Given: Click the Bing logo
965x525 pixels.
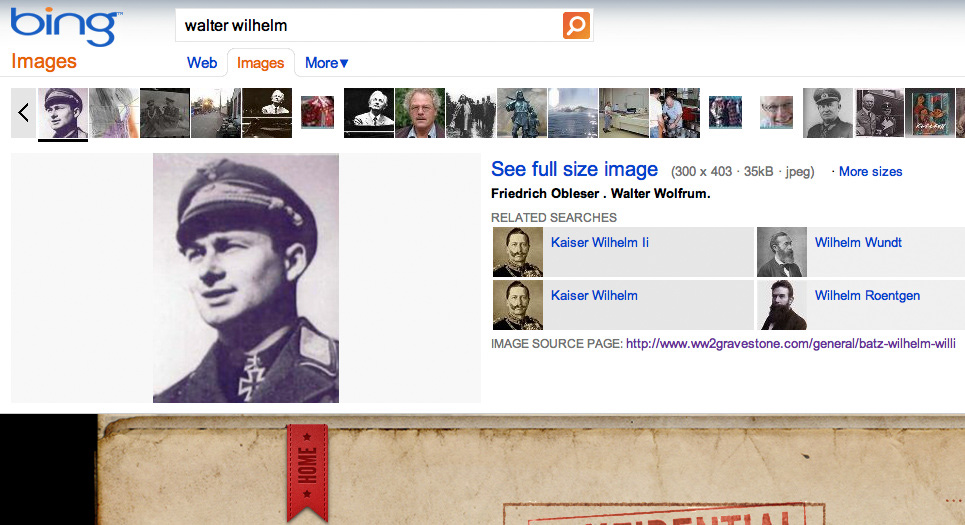Looking at the screenshot, I should click(x=66, y=27).
